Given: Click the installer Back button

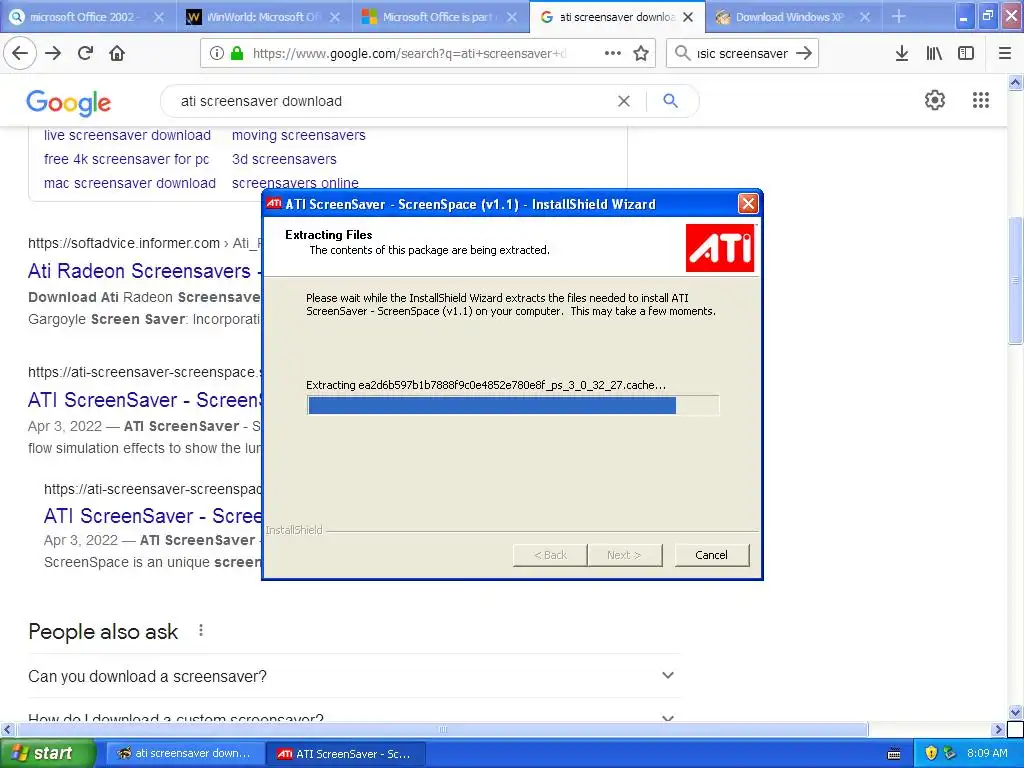Looking at the screenshot, I should point(550,554).
